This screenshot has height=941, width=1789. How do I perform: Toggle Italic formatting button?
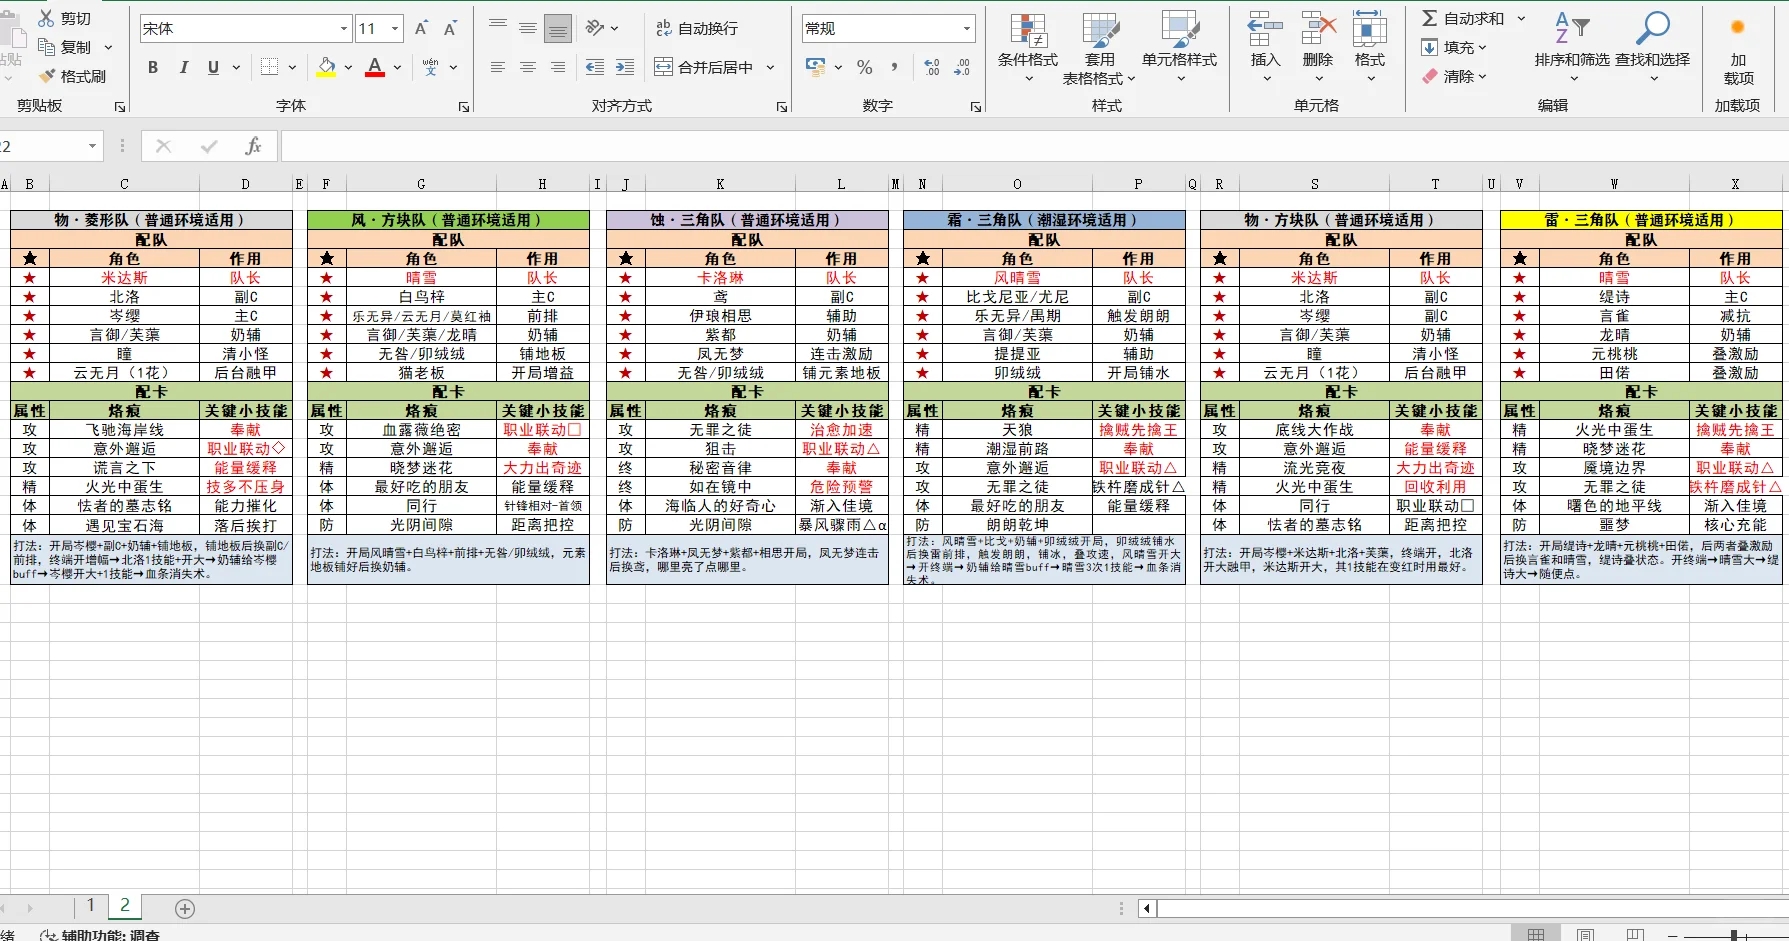(x=183, y=67)
